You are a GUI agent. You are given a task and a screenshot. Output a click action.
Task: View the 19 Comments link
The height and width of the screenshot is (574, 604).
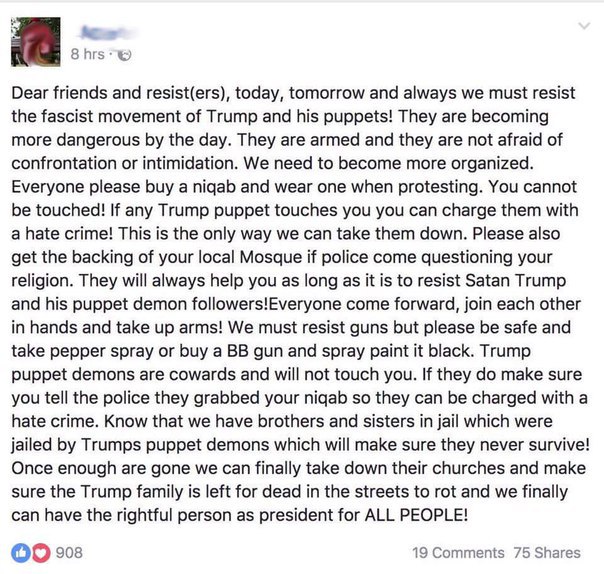pos(458,553)
